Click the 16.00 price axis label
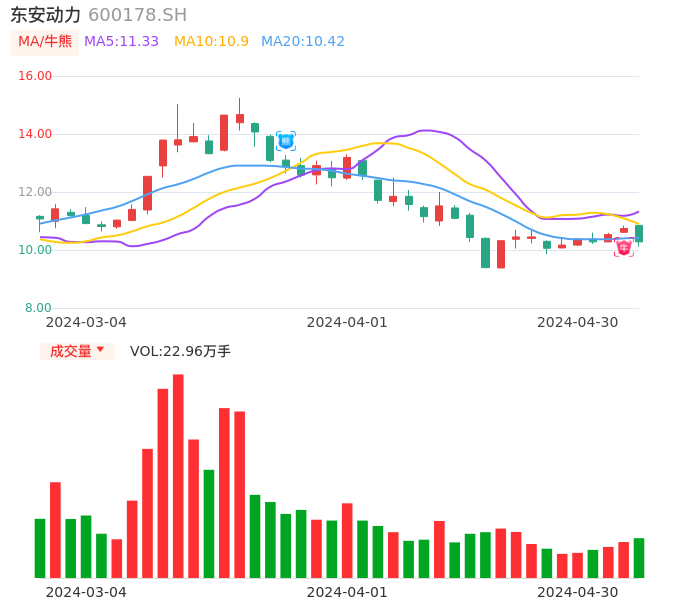The image size is (686, 606). 35,76
